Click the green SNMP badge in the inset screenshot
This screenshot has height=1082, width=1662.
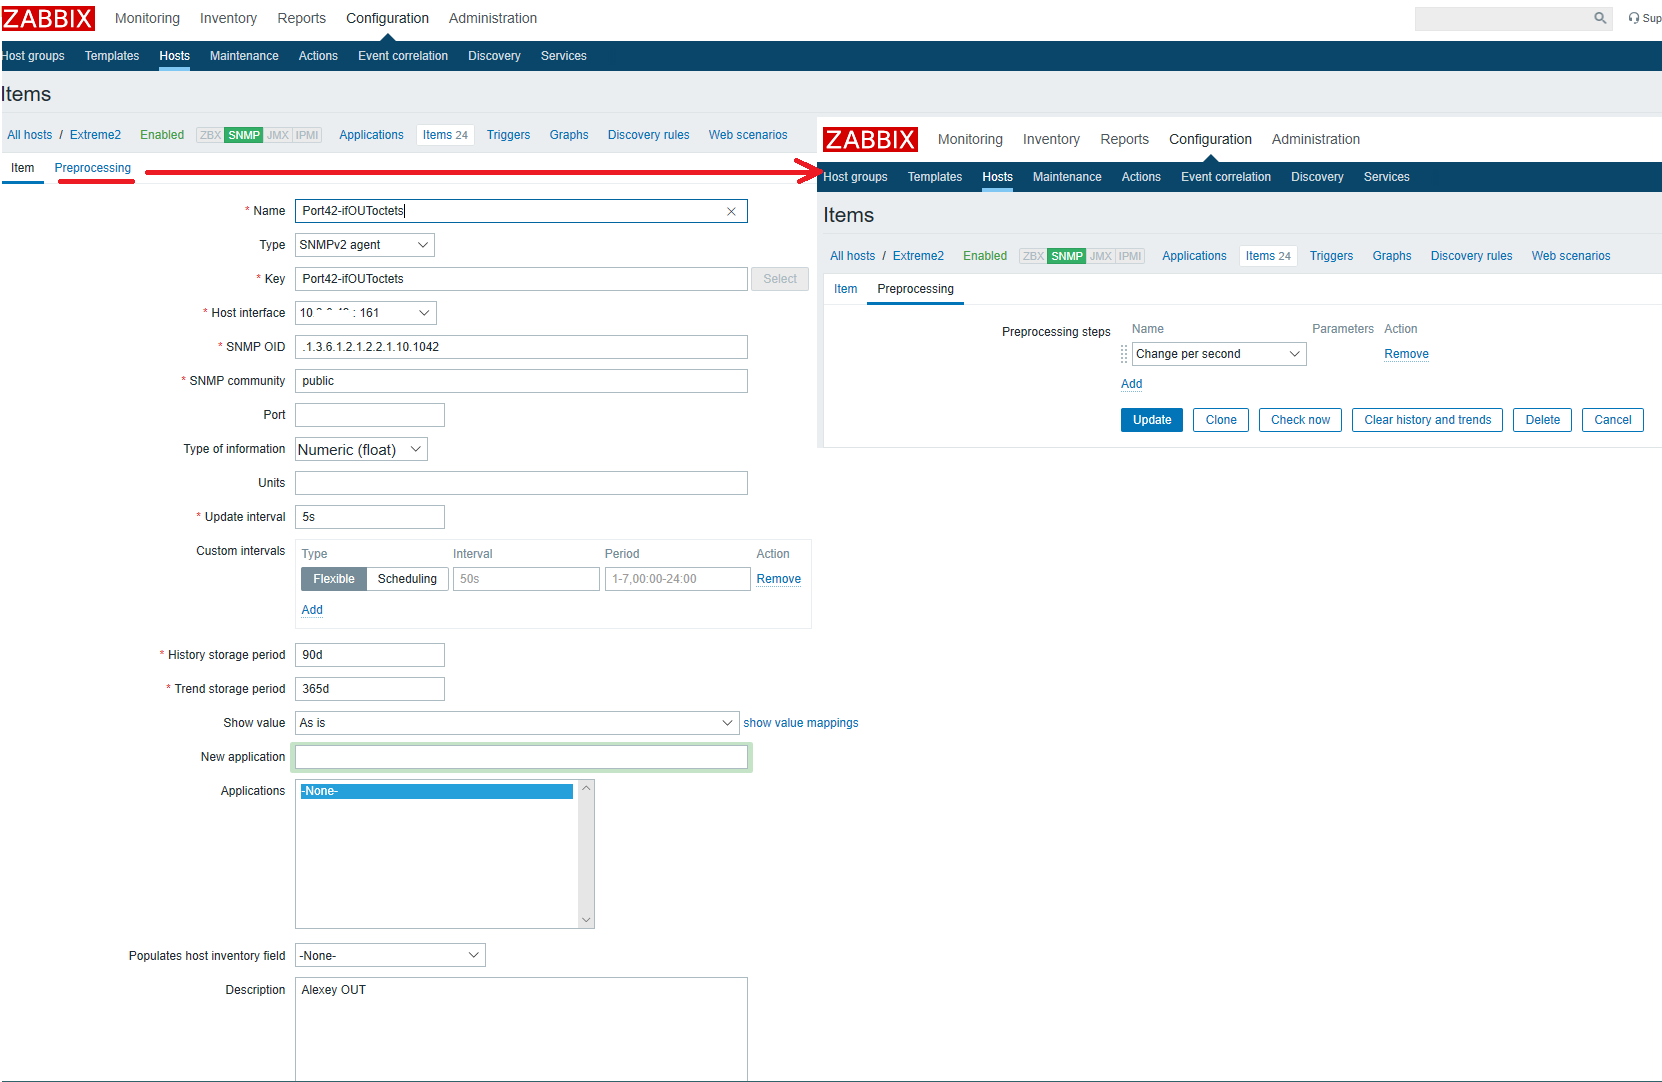[1067, 256]
